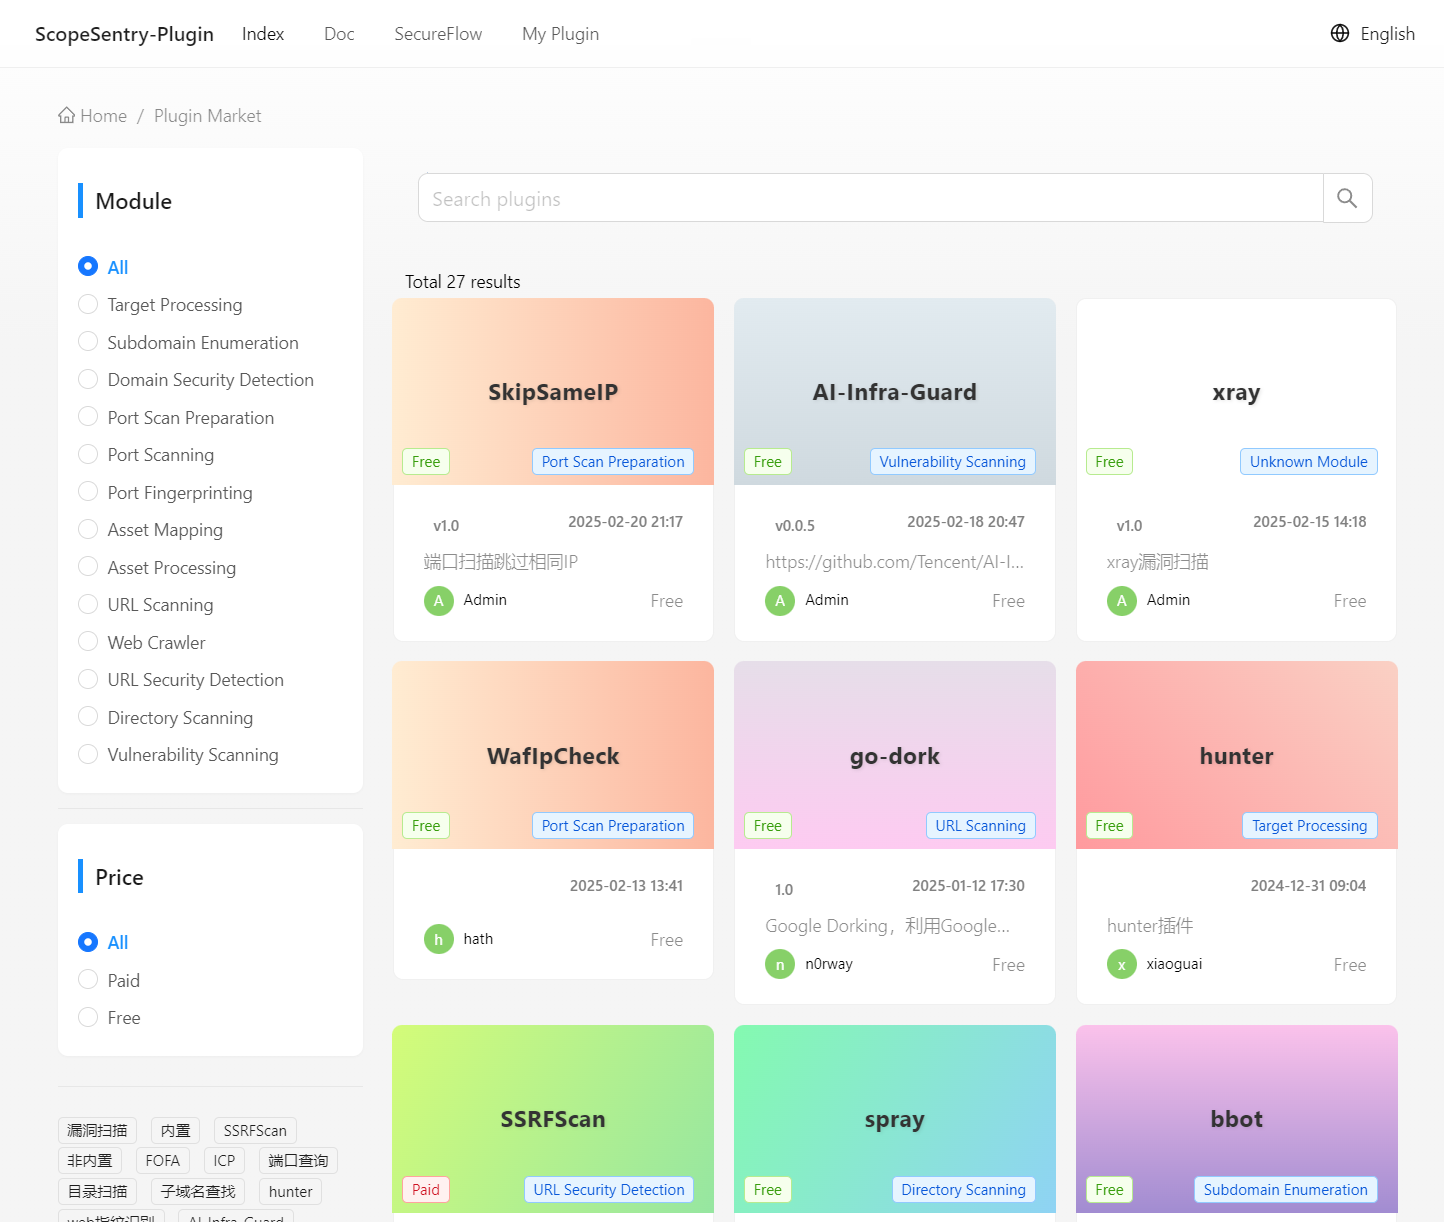
Task: Open the Index nav item
Action: [263, 34]
